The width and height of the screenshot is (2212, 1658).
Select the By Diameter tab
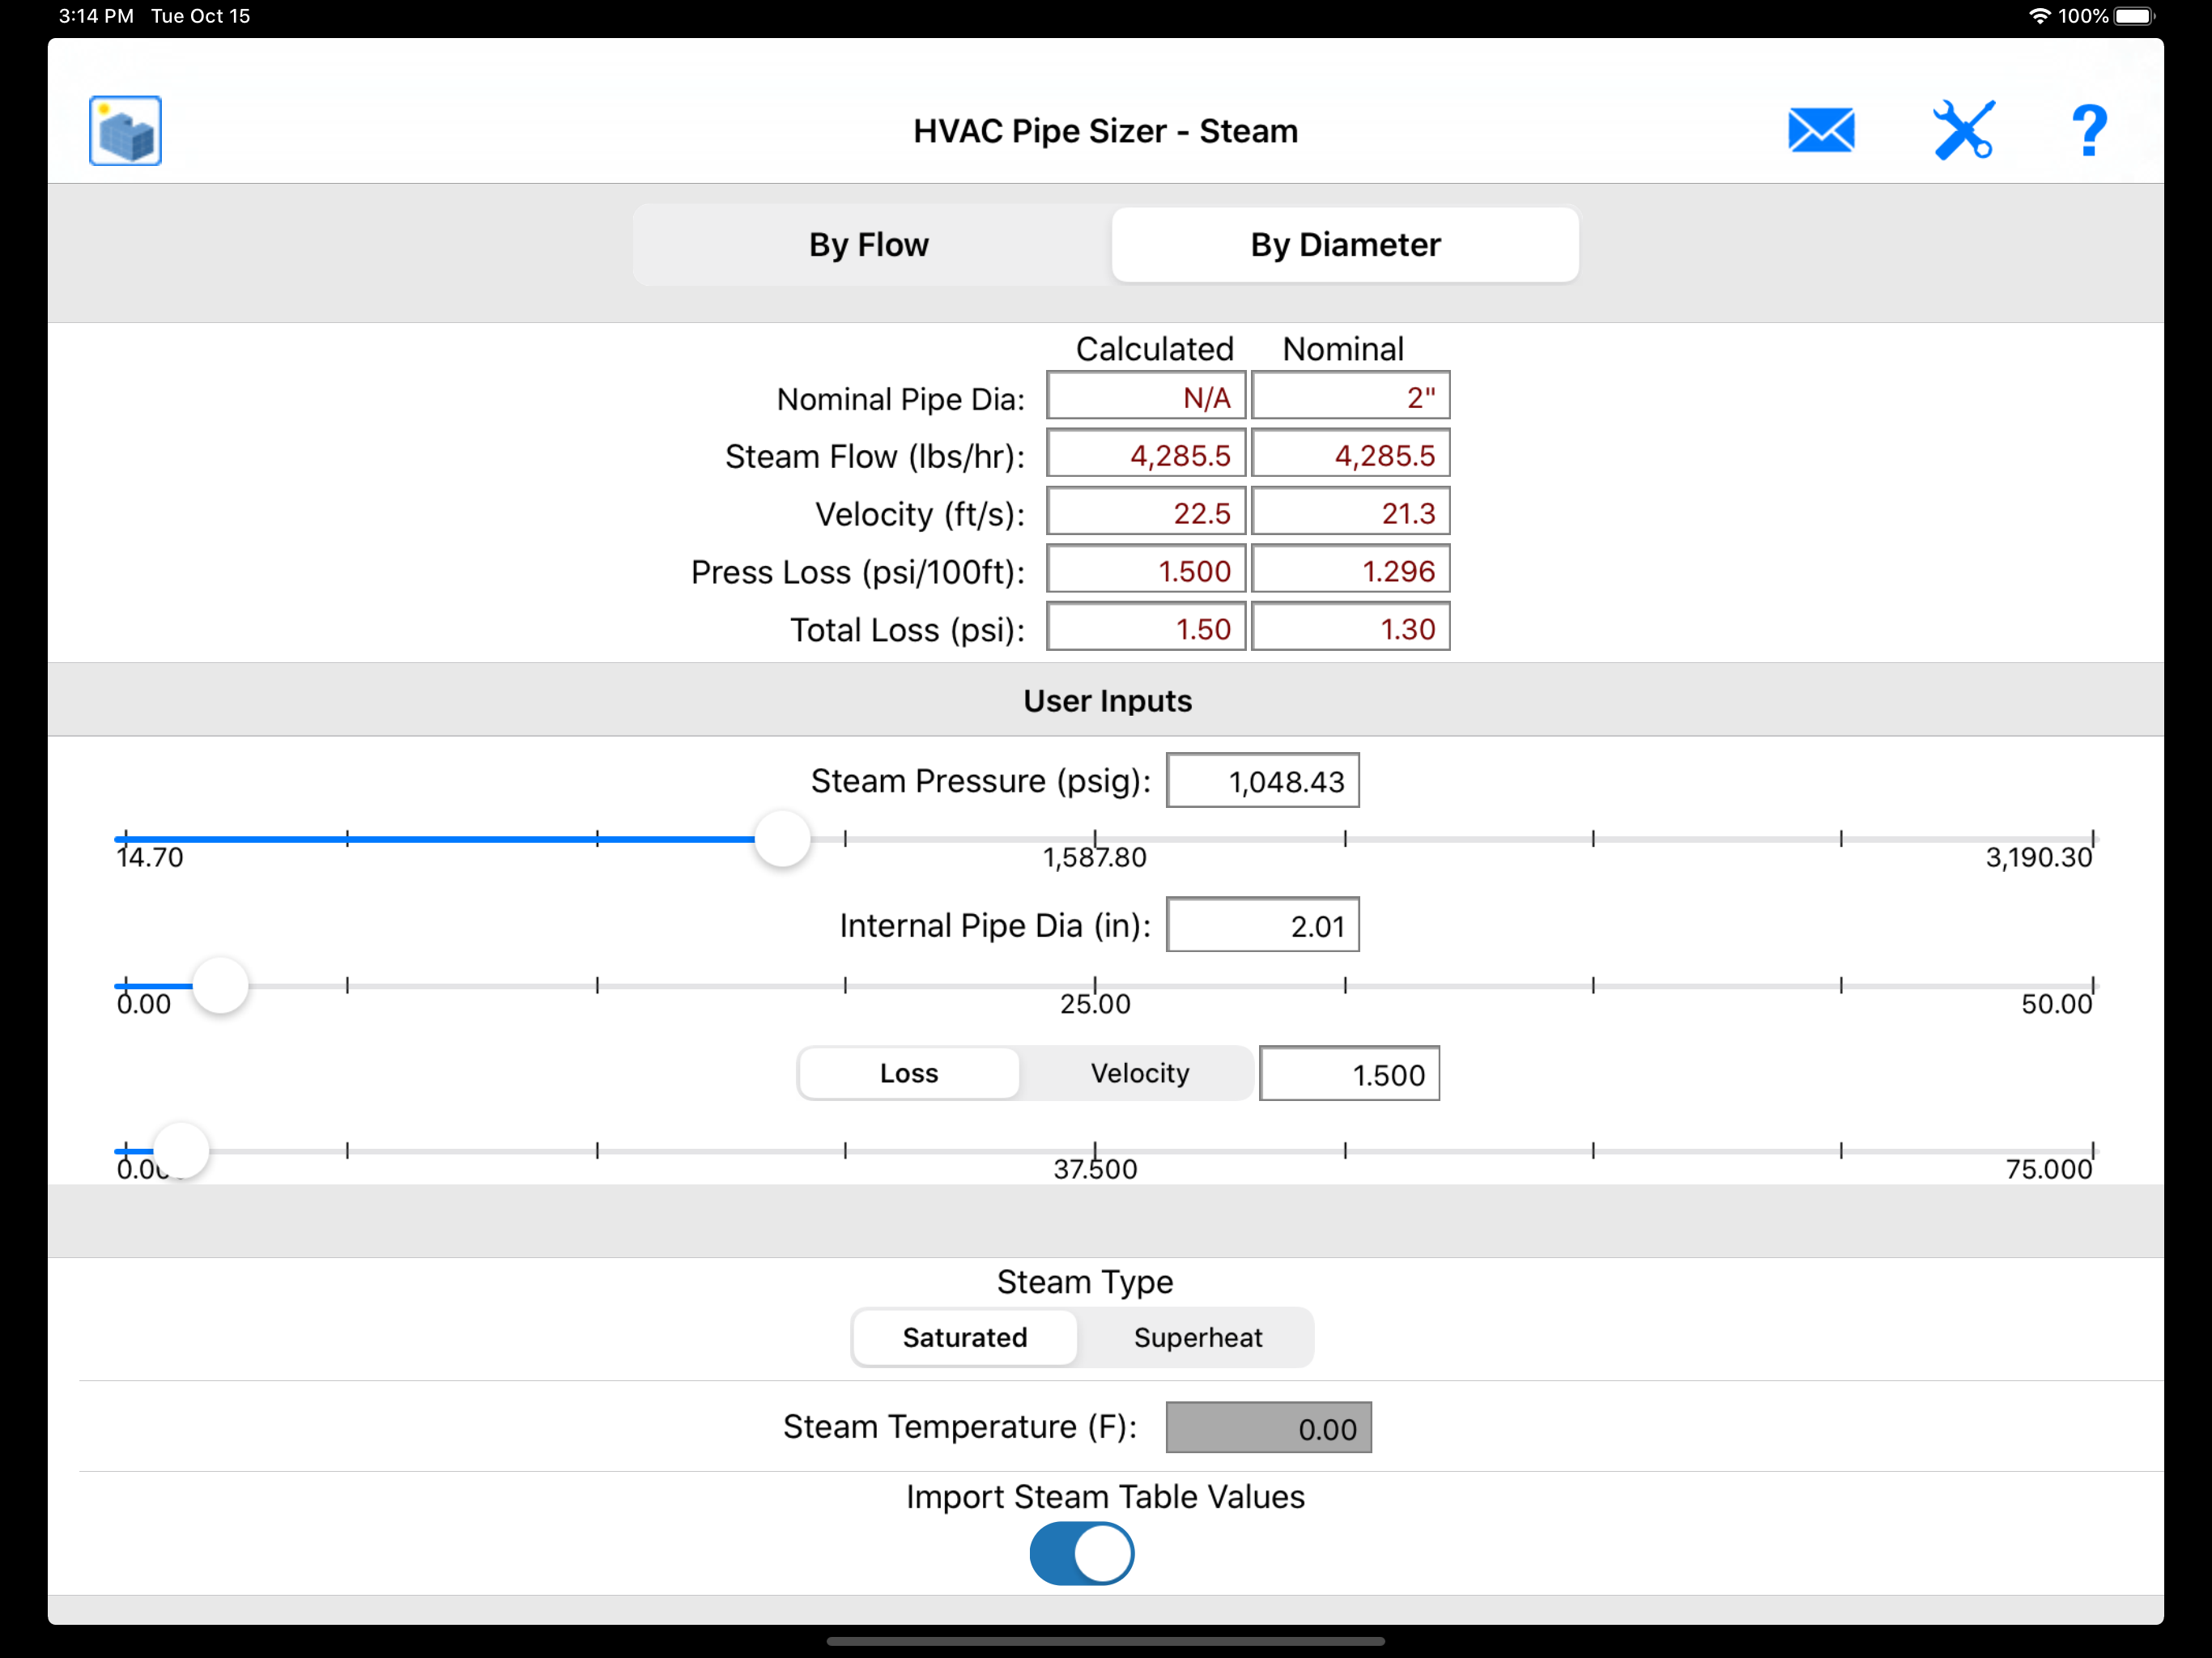[1344, 245]
